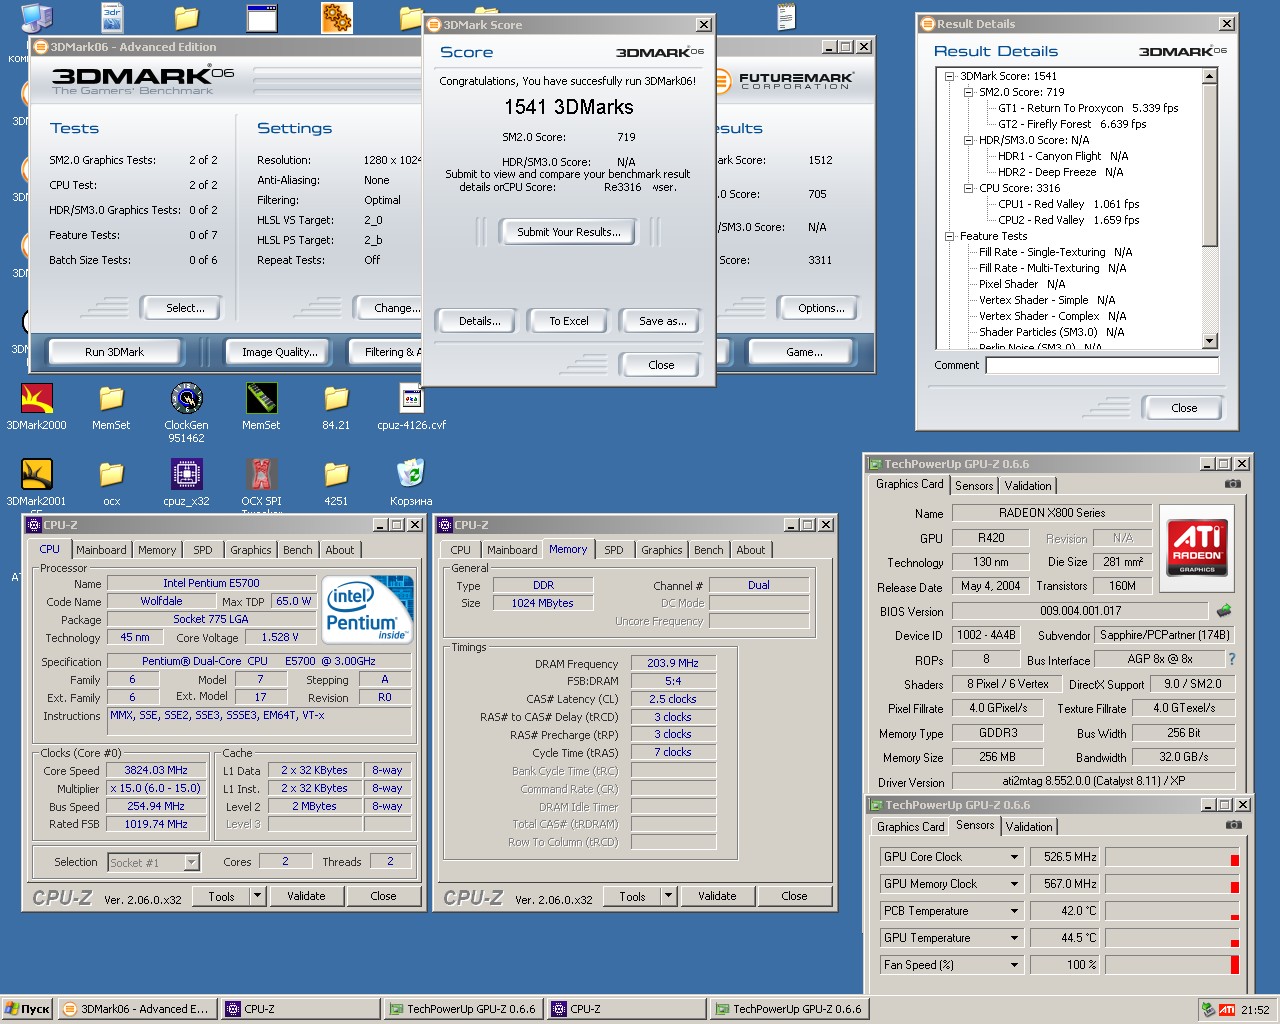Open the cpuz-4126.cvf file icon
Image resolution: width=1280 pixels, height=1024 pixels.
411,399
